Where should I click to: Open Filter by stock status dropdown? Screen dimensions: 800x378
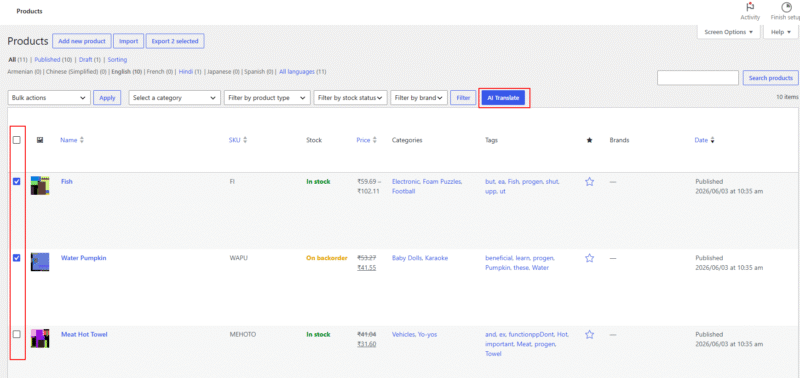pyautogui.click(x=351, y=98)
